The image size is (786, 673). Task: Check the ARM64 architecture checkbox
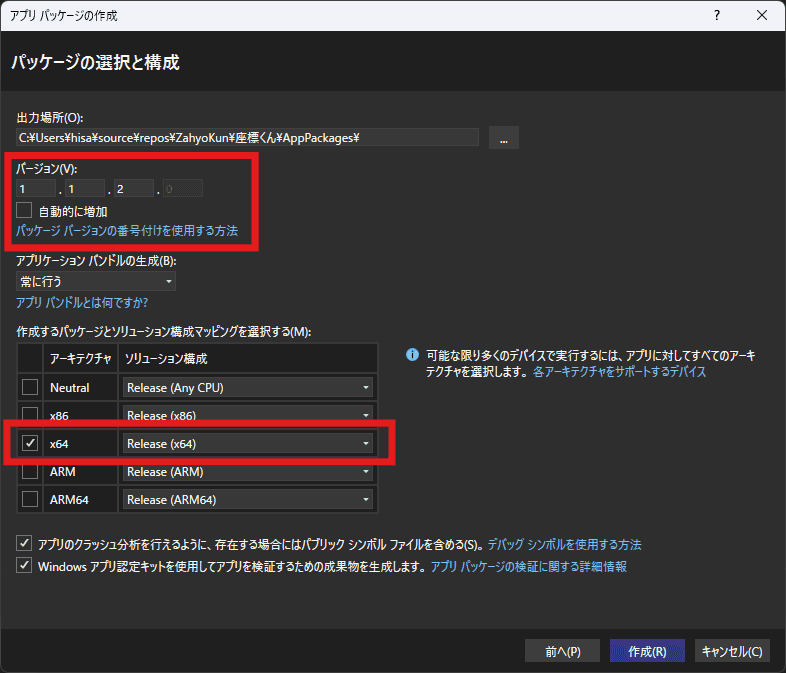point(30,499)
